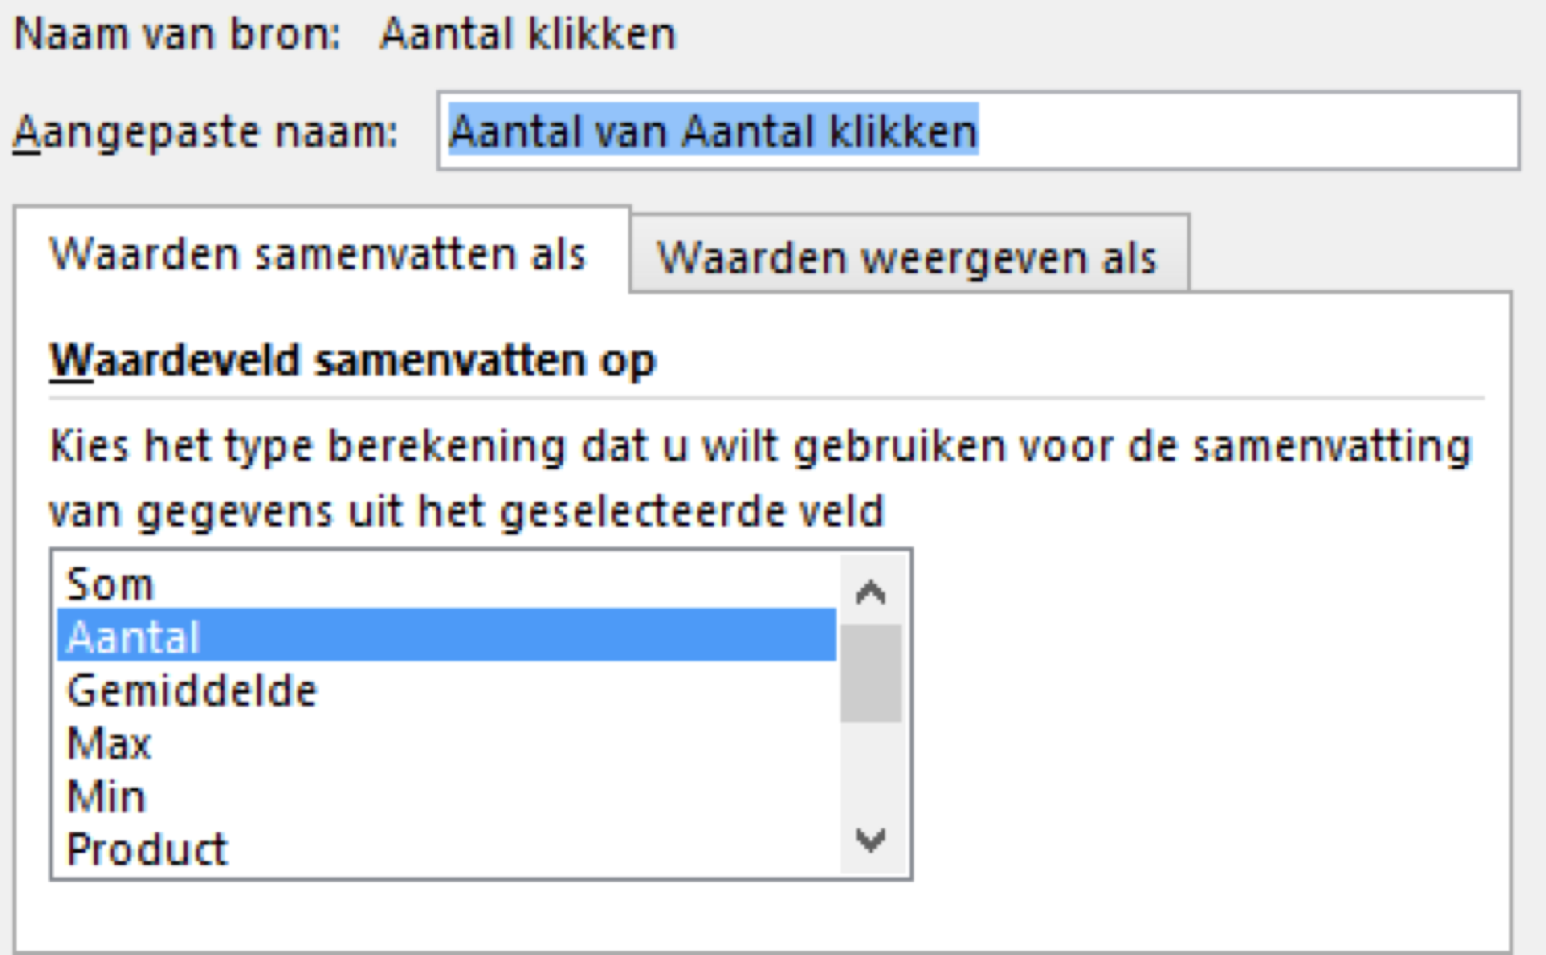
Task: Click the Waardeveld samenvatten op heading
Action: pos(352,360)
